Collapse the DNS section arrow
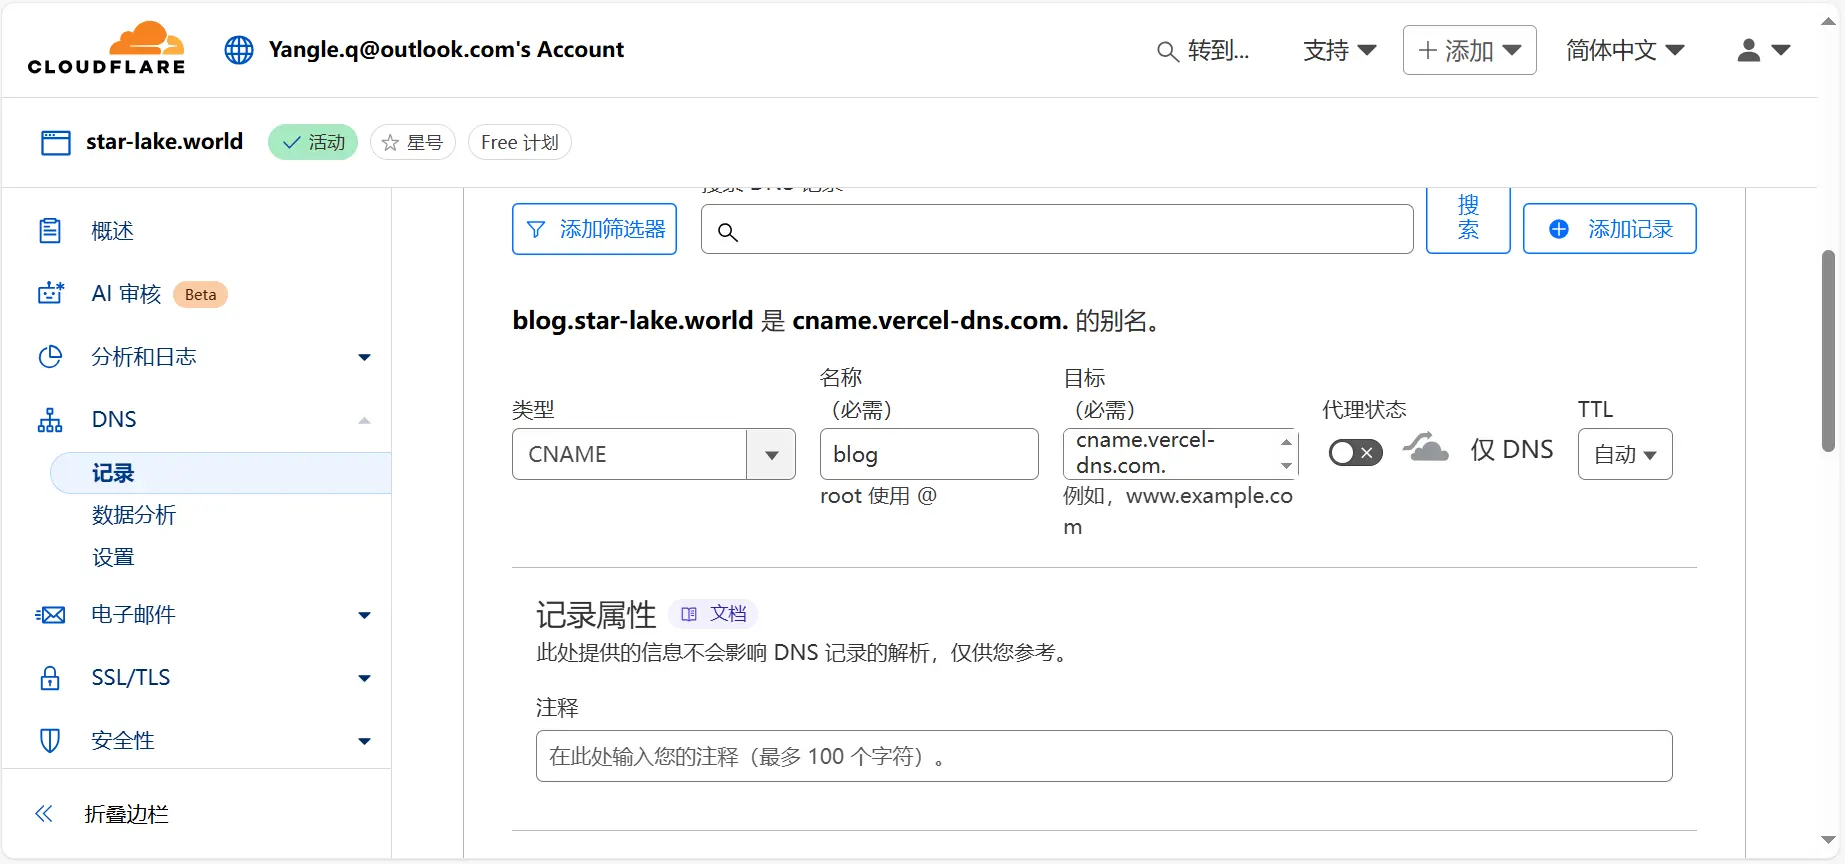Screen dimensions: 1845x864 [x=364, y=420]
